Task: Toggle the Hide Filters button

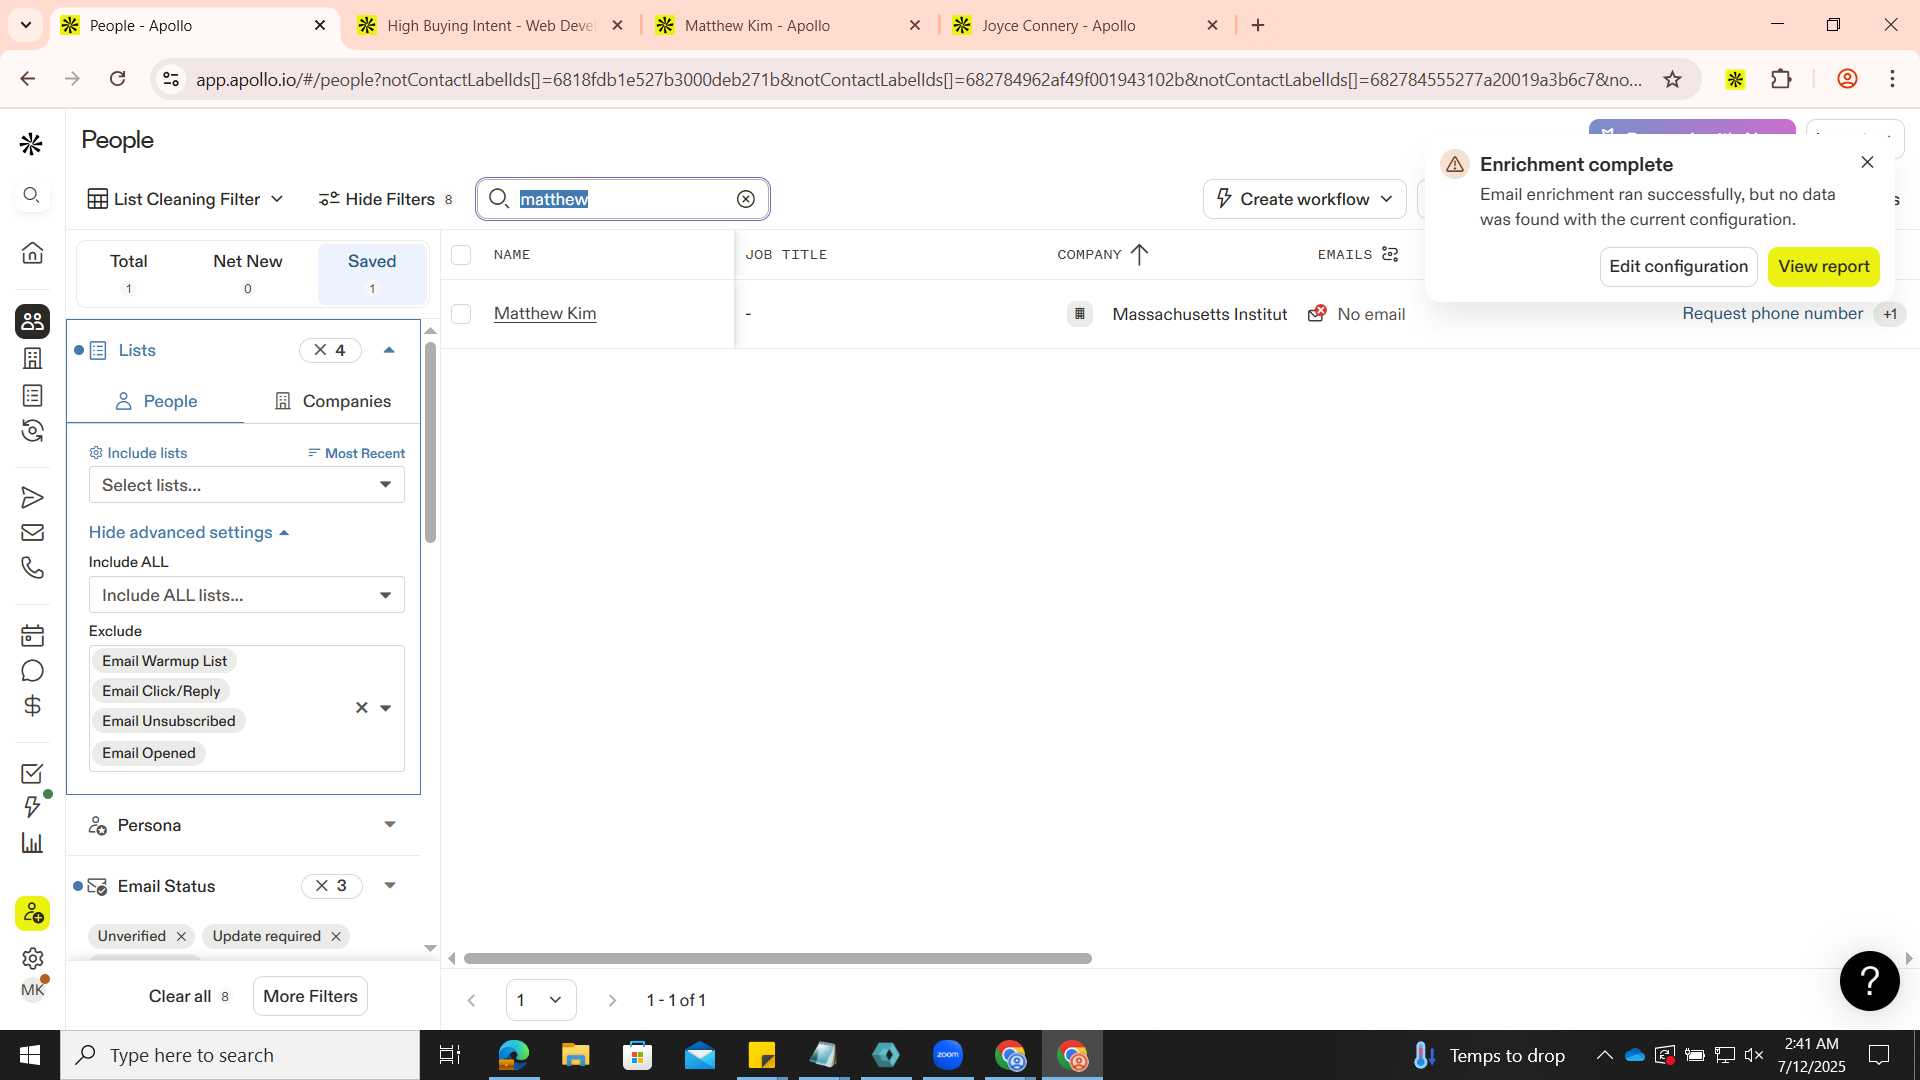Action: coord(386,199)
